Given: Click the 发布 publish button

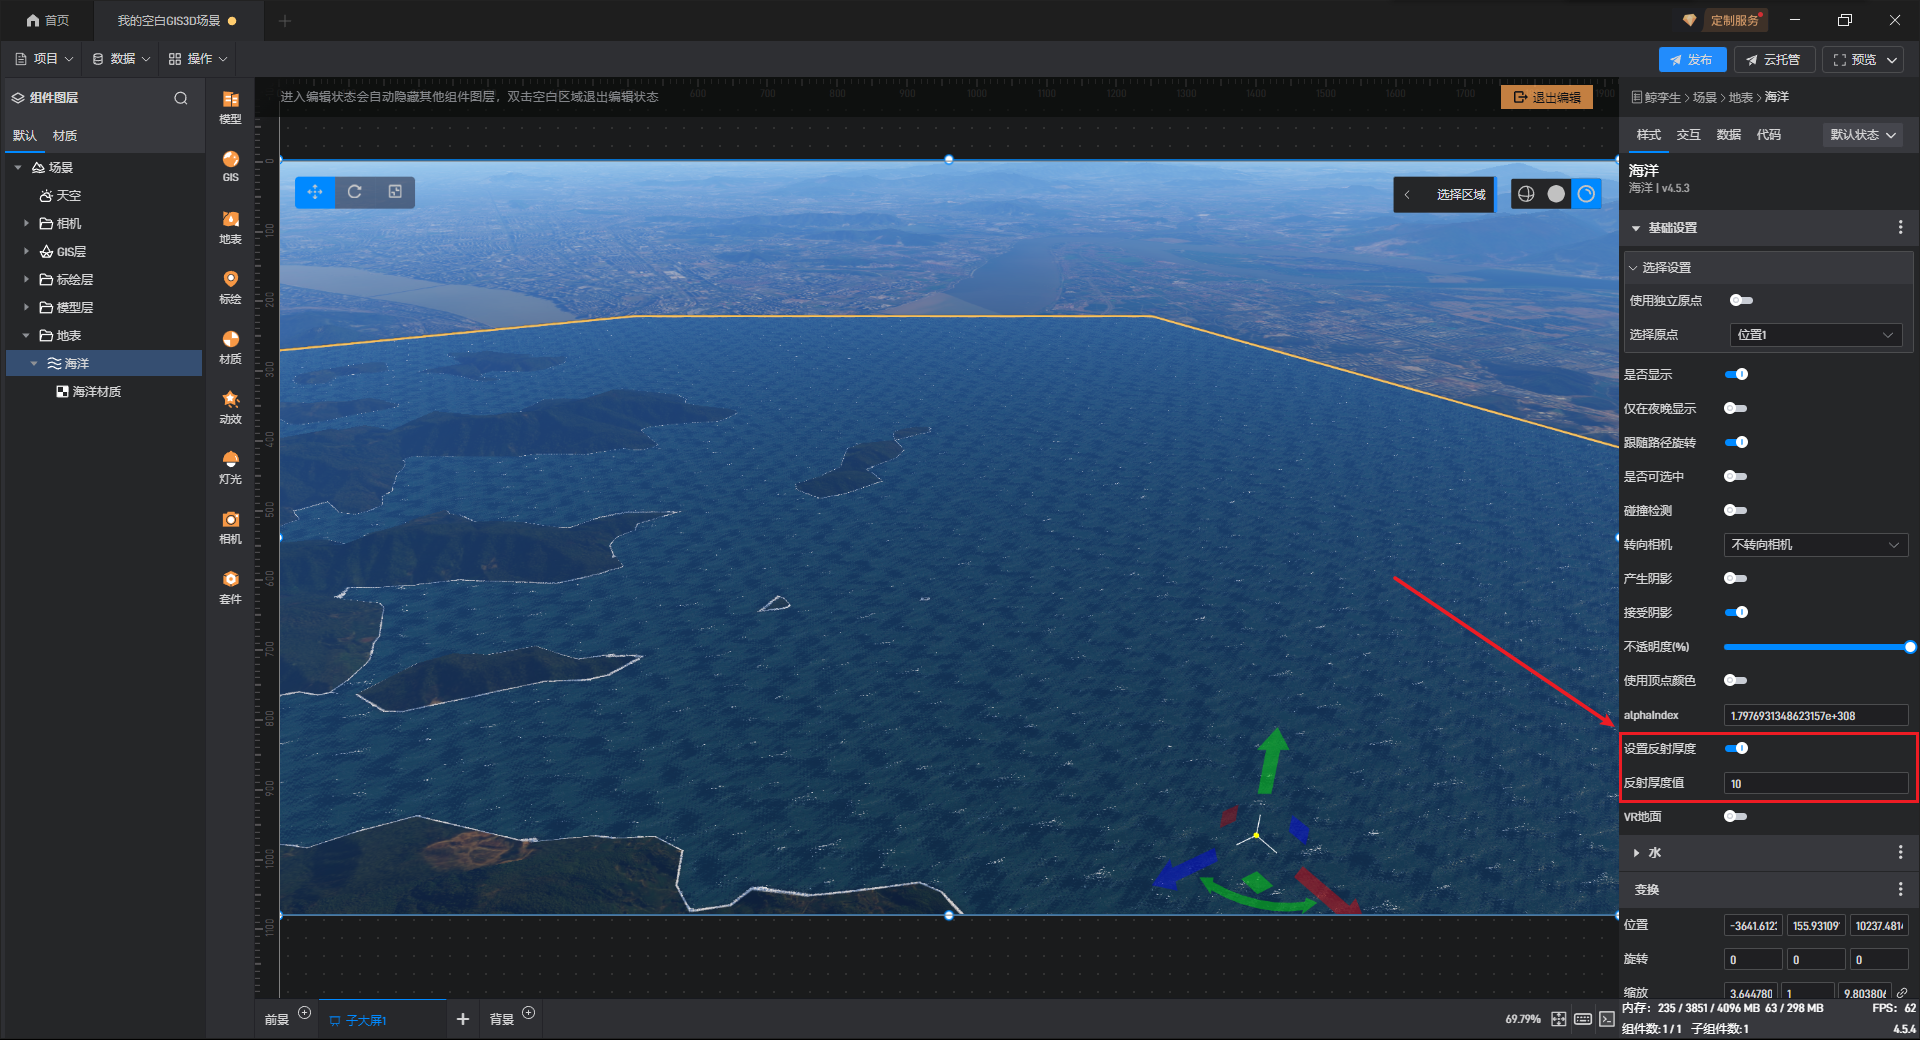Looking at the screenshot, I should (x=1692, y=60).
